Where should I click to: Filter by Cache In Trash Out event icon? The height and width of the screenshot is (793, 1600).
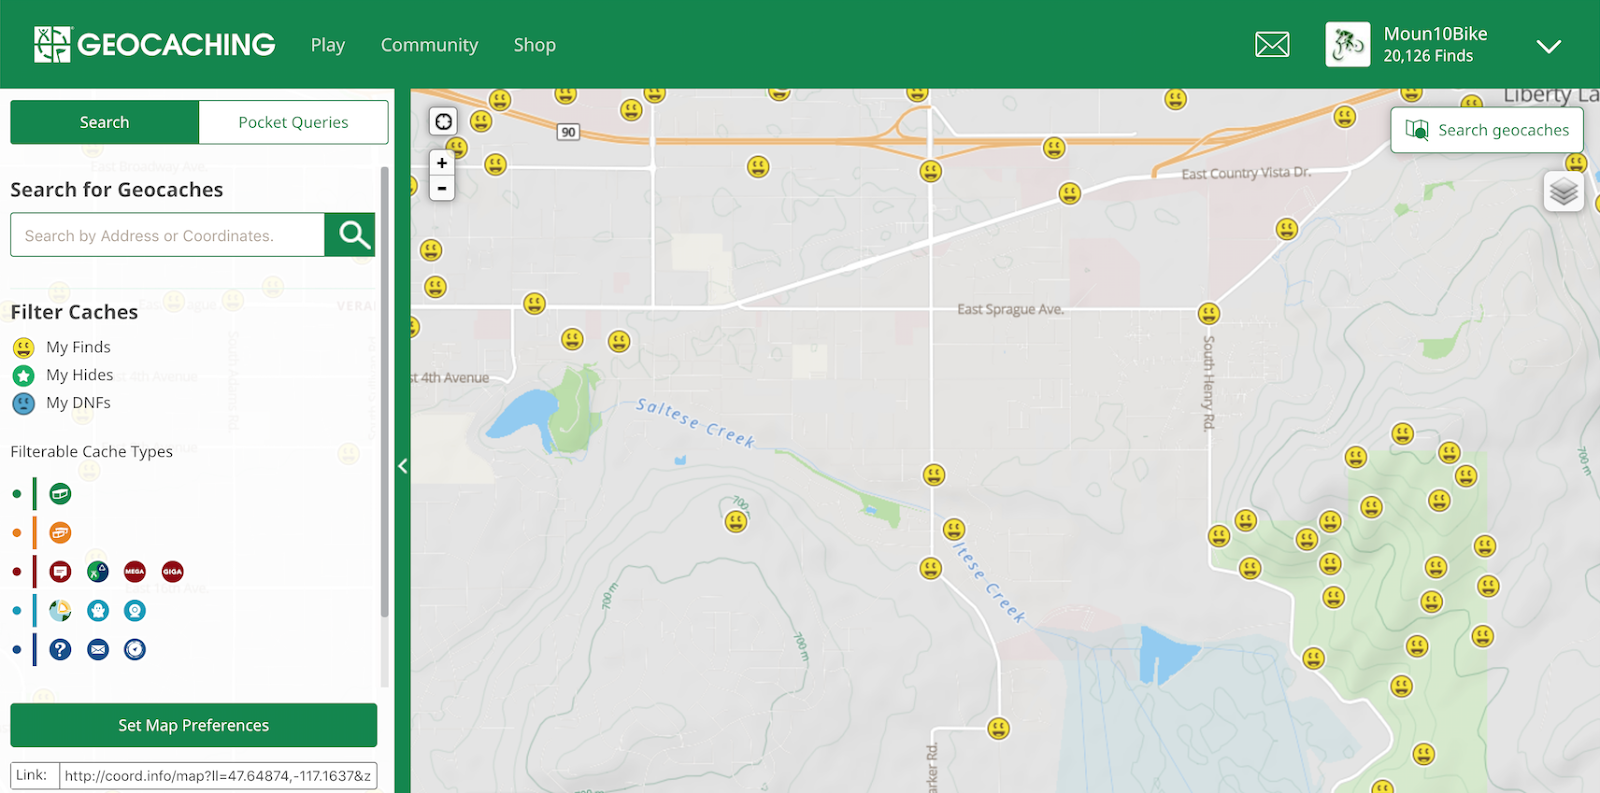[98, 572]
